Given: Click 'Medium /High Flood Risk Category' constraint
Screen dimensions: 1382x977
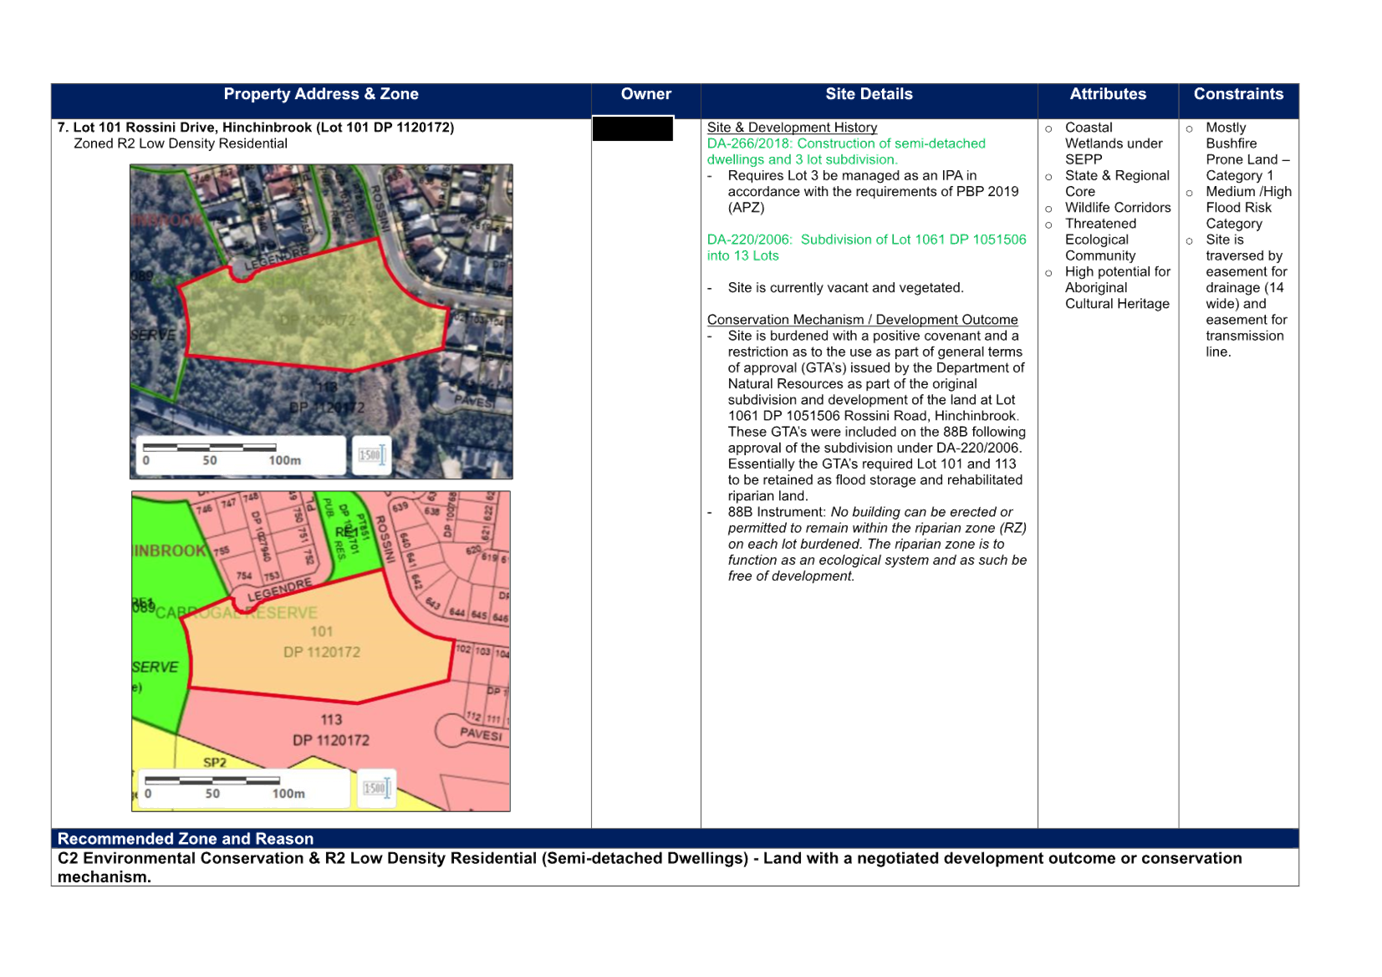Looking at the screenshot, I should point(1249,207).
